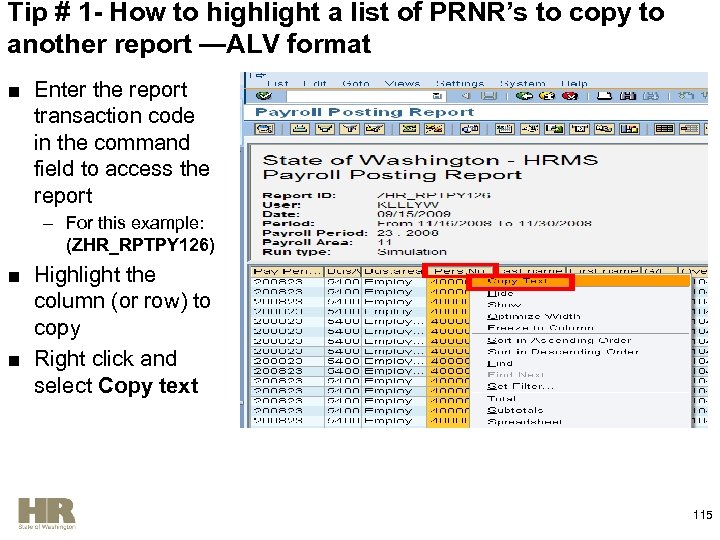Click the Print Preview icon in ALV toolbar
This screenshot has height=540, width=720.
(469, 129)
